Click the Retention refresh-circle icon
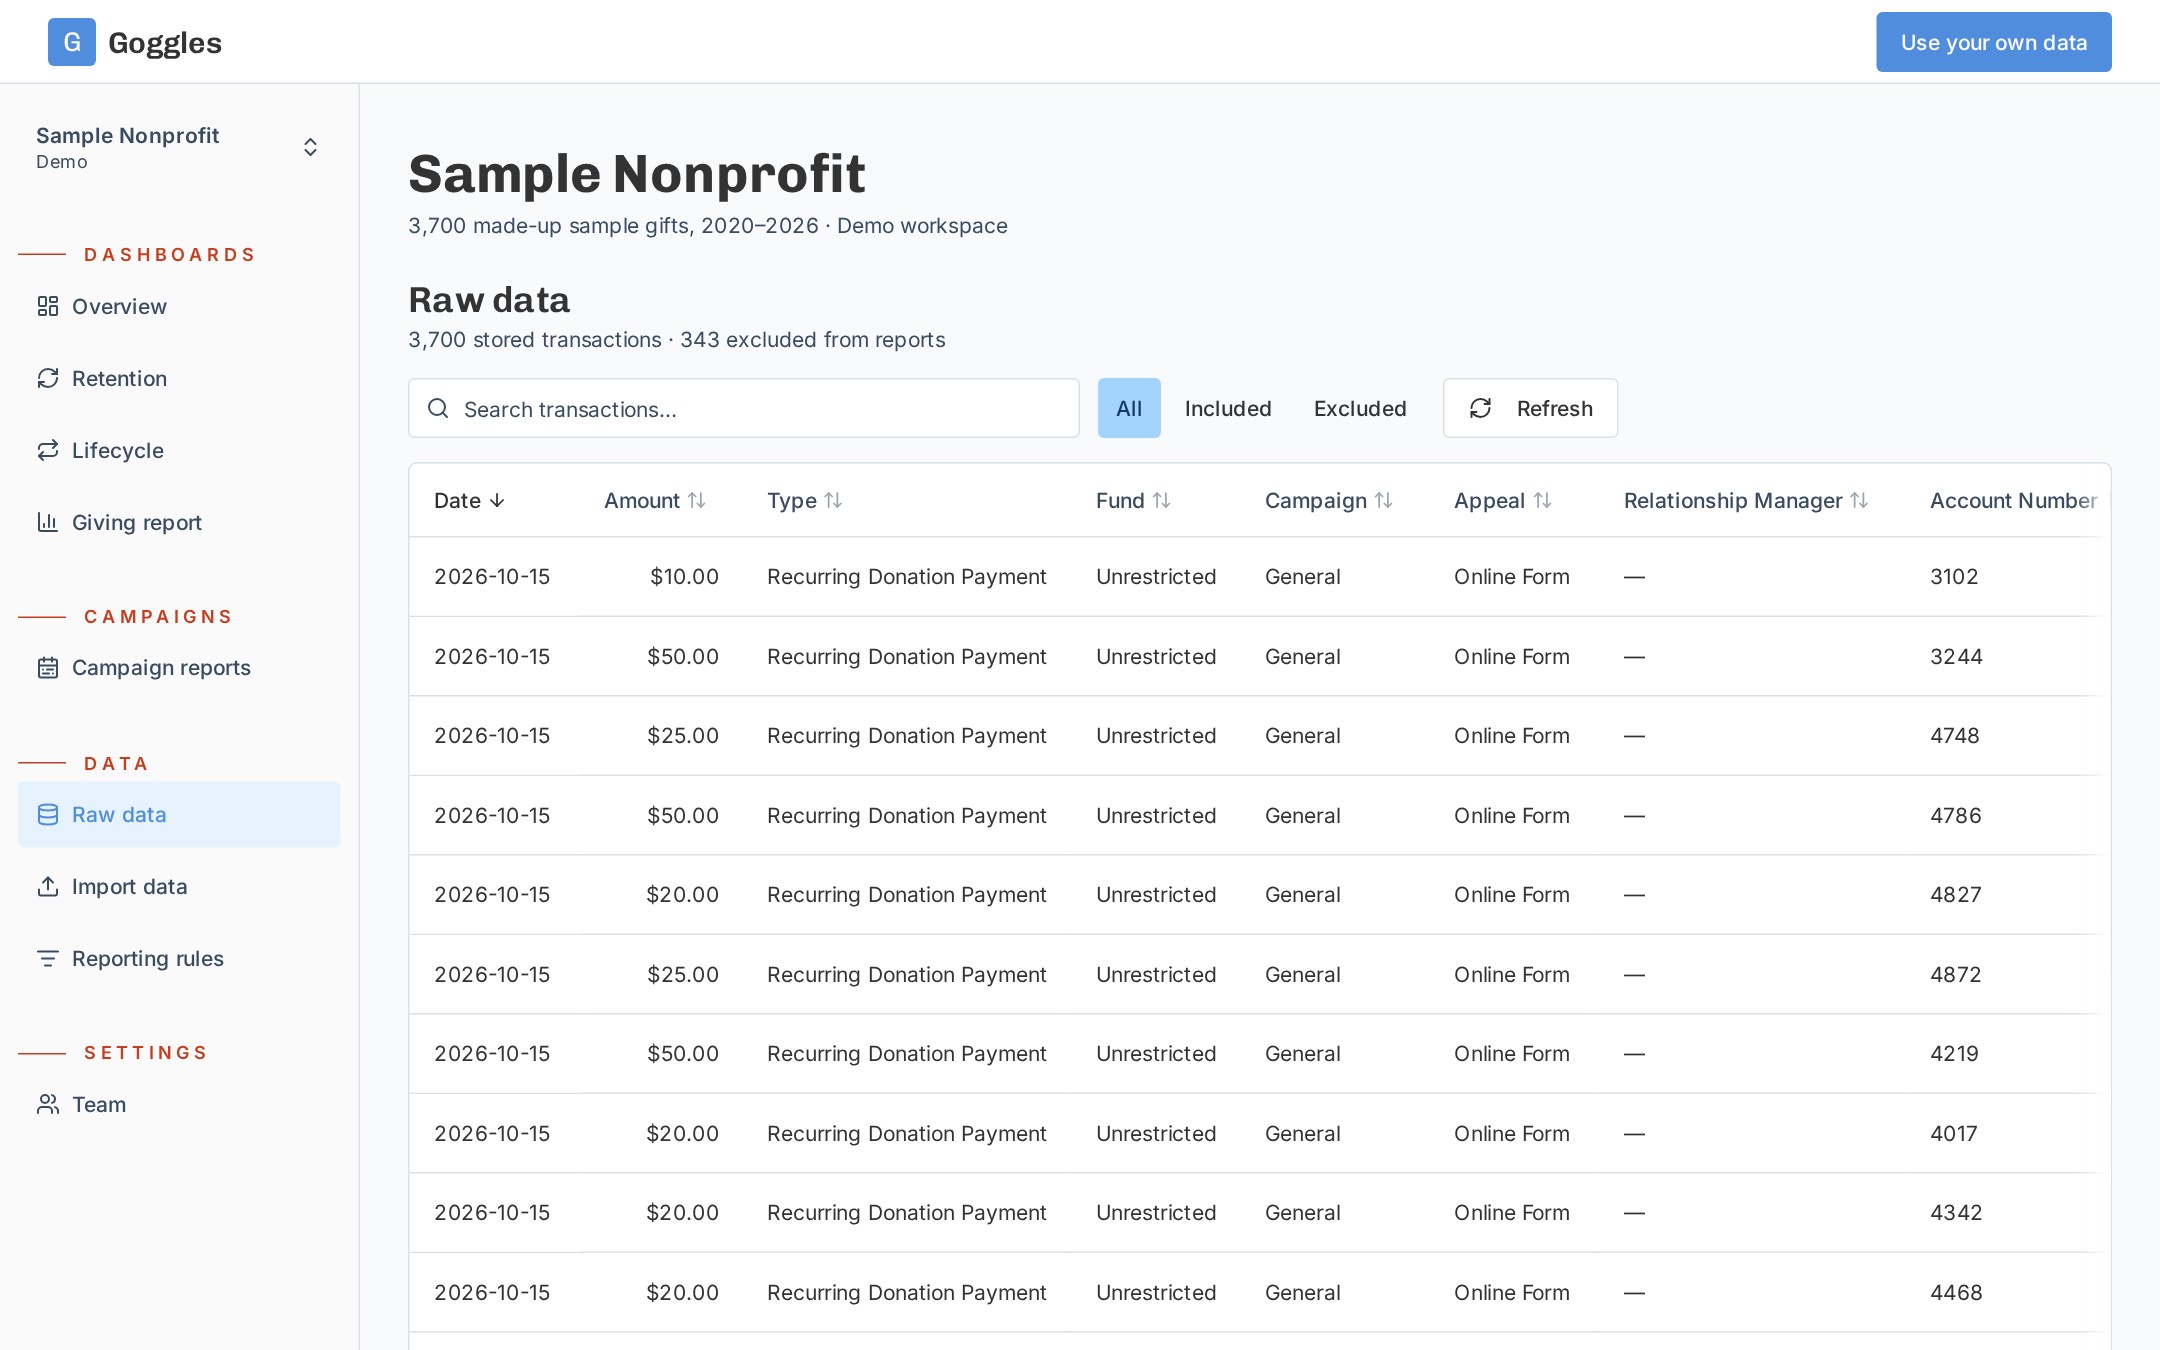The image size is (2160, 1350). tap(48, 378)
